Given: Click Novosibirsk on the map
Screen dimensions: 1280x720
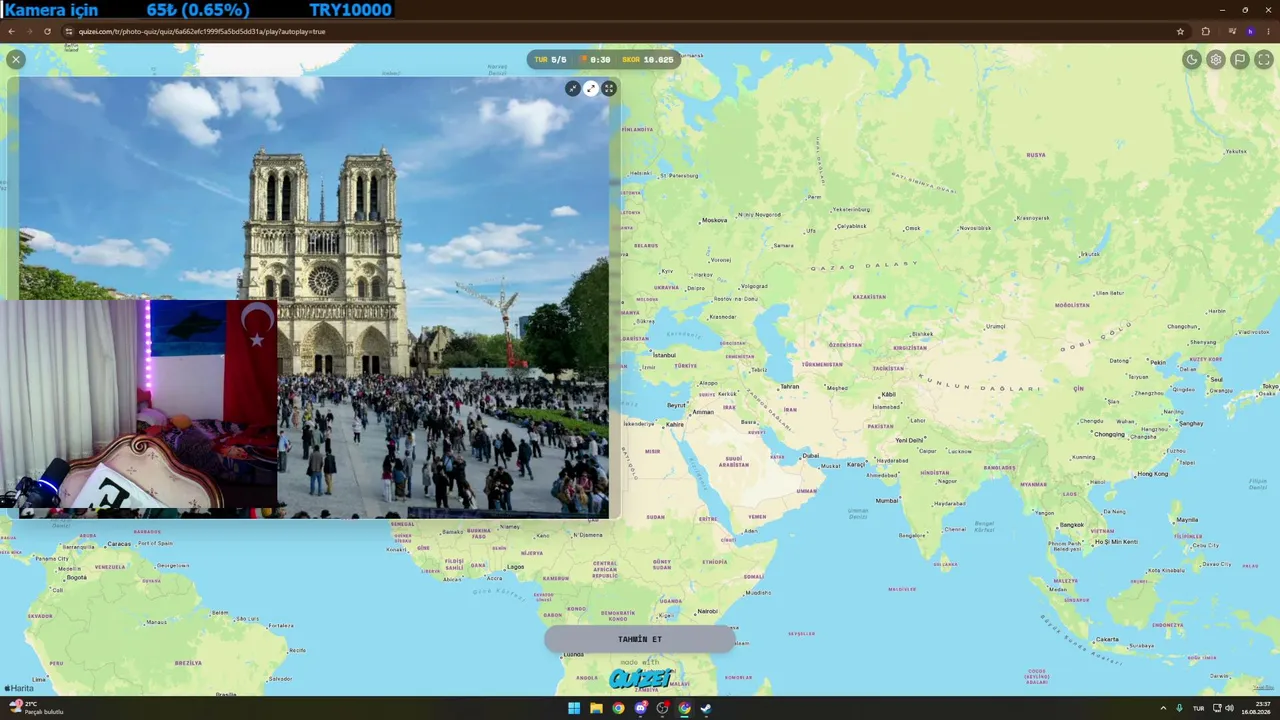Looking at the screenshot, I should click(974, 227).
